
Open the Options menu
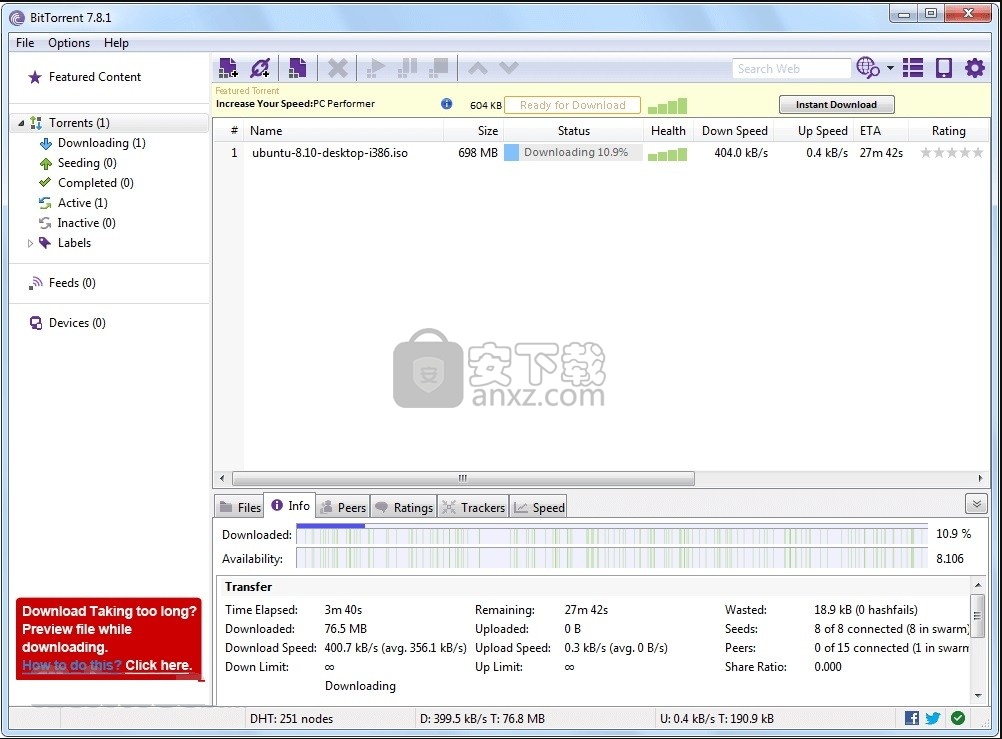point(69,43)
